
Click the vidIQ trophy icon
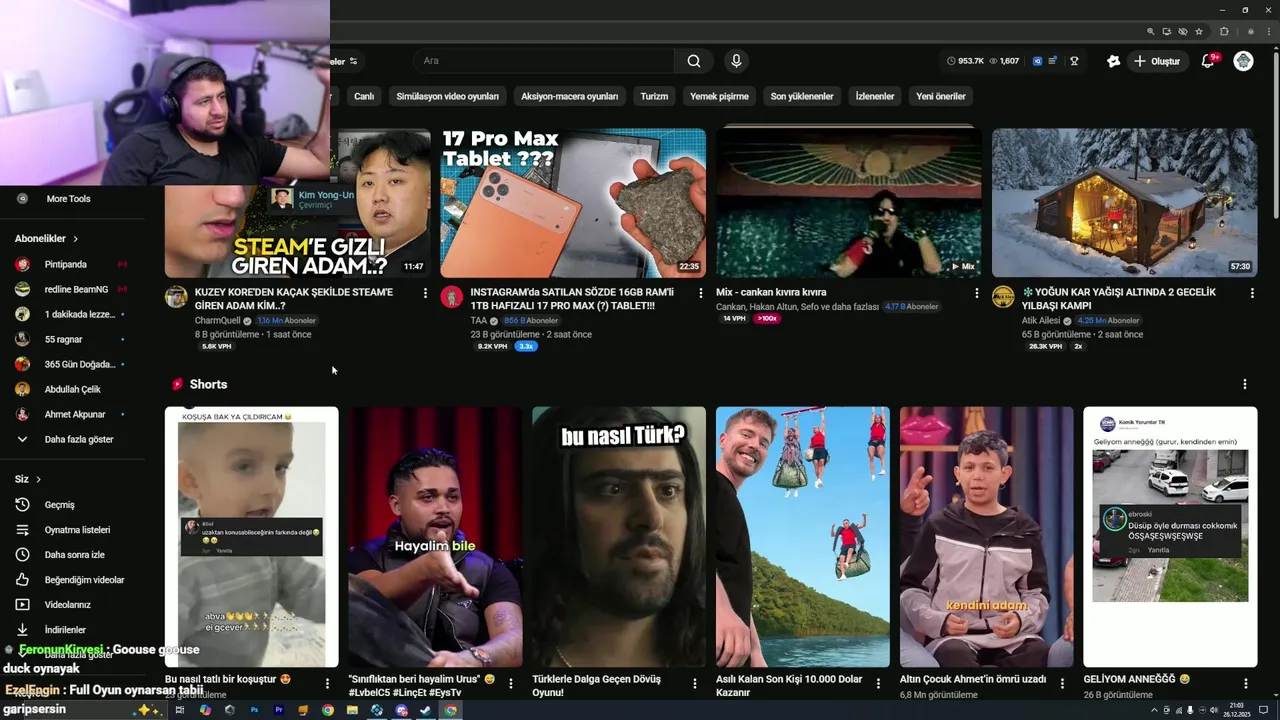(x=1074, y=61)
